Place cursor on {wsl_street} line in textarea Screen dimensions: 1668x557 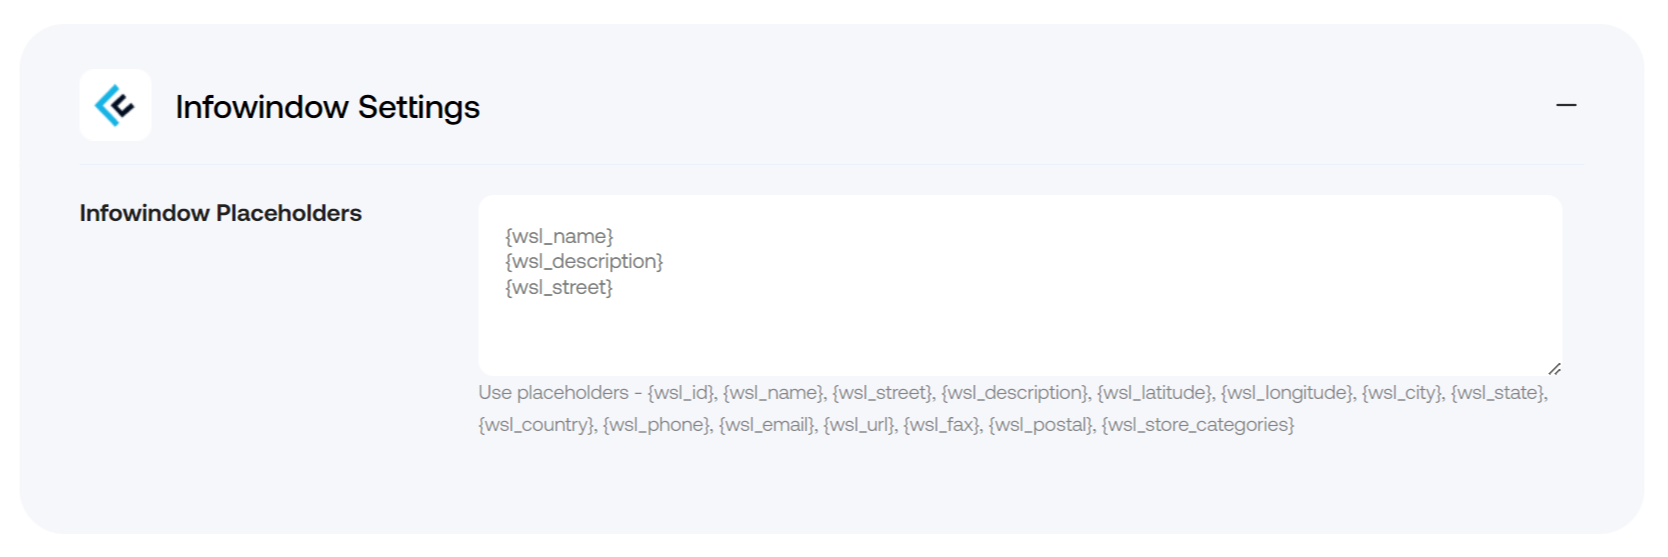[559, 287]
